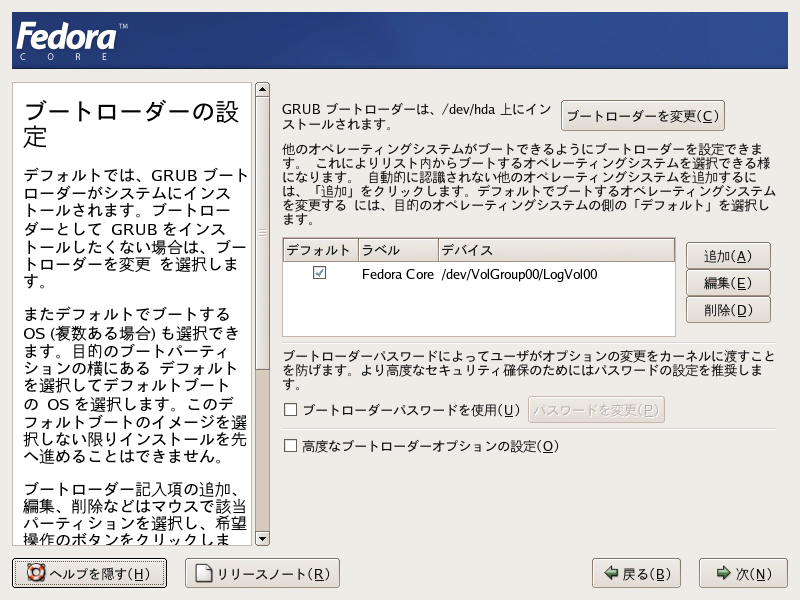
Task: Click the disabled パスワードを変更(P) button
Action: pyautogui.click(x=596, y=410)
